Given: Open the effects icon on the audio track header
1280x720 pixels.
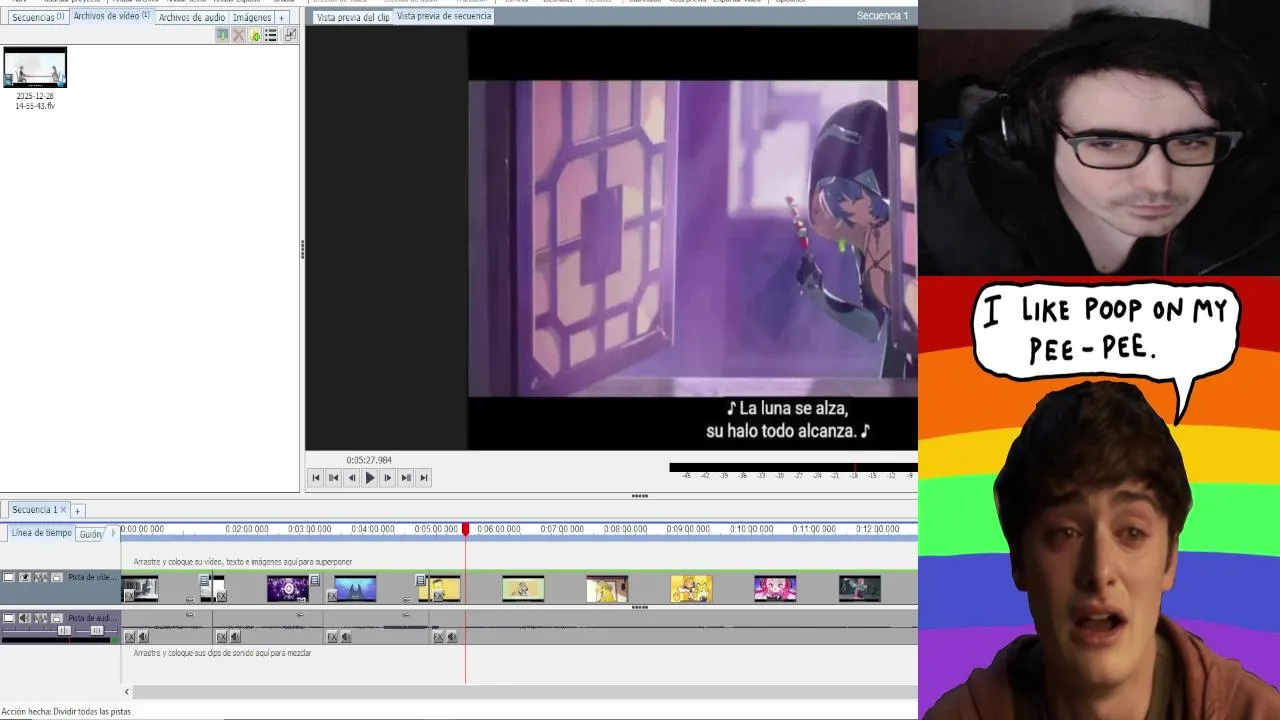Looking at the screenshot, I should [x=41, y=618].
